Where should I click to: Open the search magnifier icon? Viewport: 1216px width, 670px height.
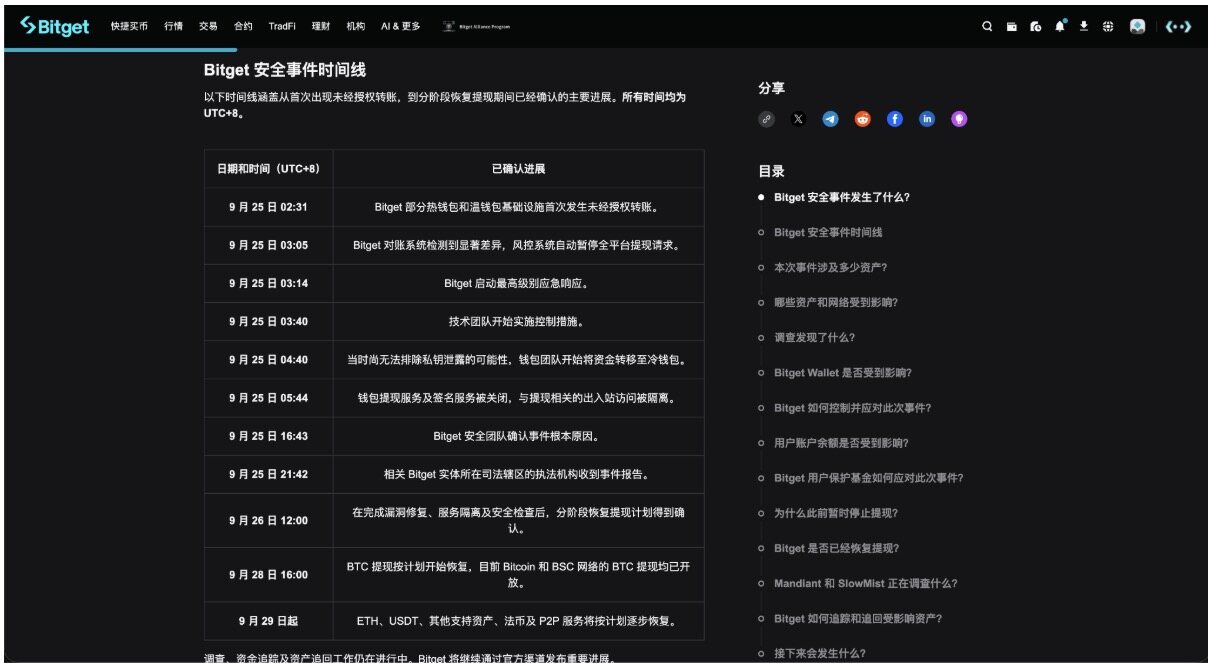[x=987, y=27]
